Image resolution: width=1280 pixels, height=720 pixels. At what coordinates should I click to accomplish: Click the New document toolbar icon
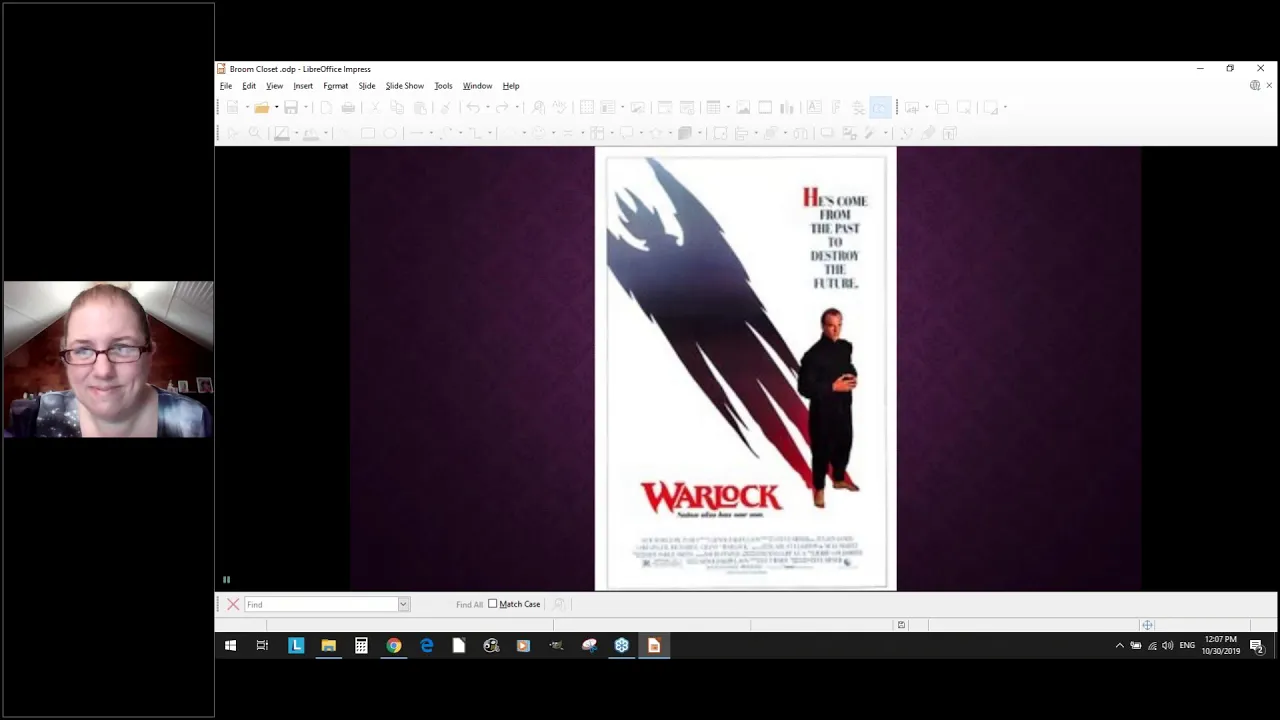click(x=233, y=107)
